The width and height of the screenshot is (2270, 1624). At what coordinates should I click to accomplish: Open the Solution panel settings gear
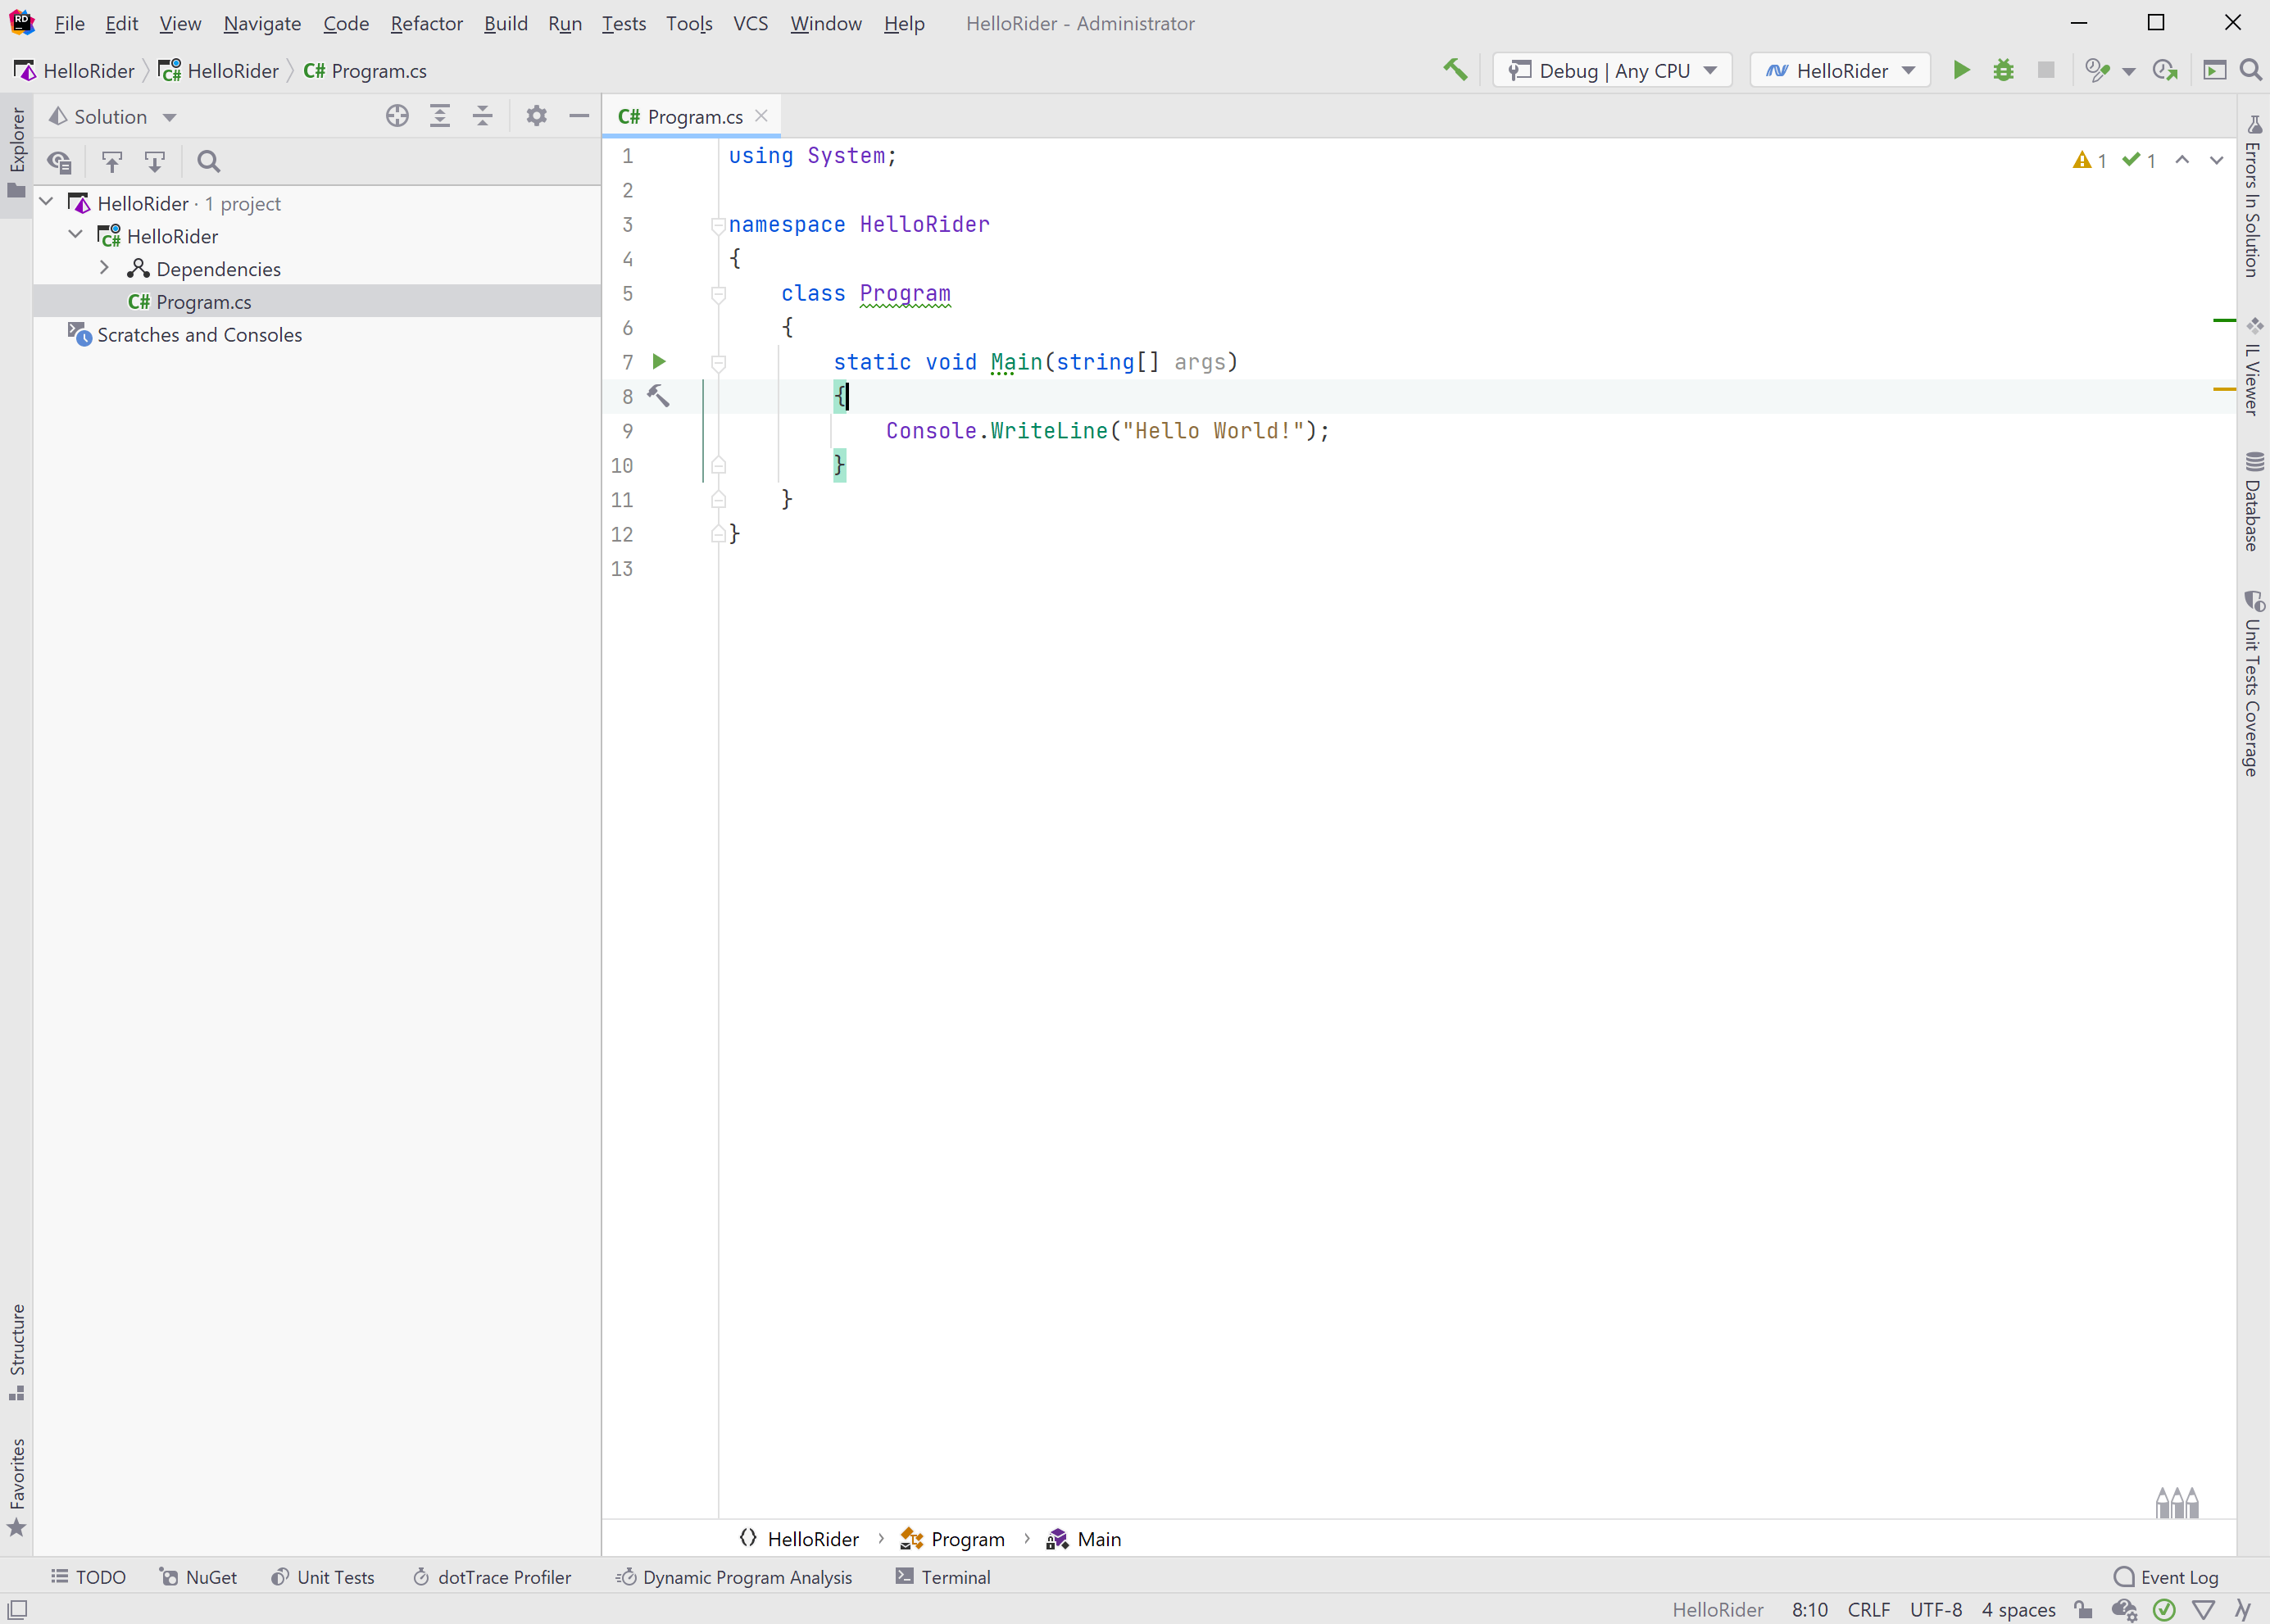[537, 116]
